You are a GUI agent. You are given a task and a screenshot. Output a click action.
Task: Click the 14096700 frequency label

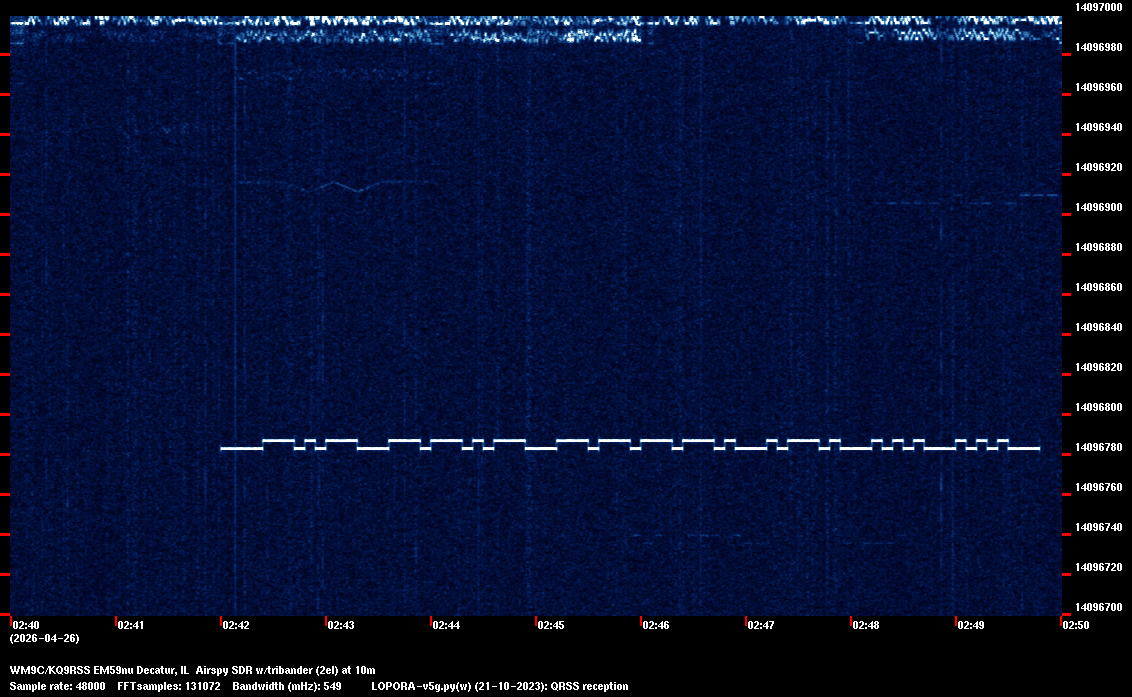point(1097,607)
